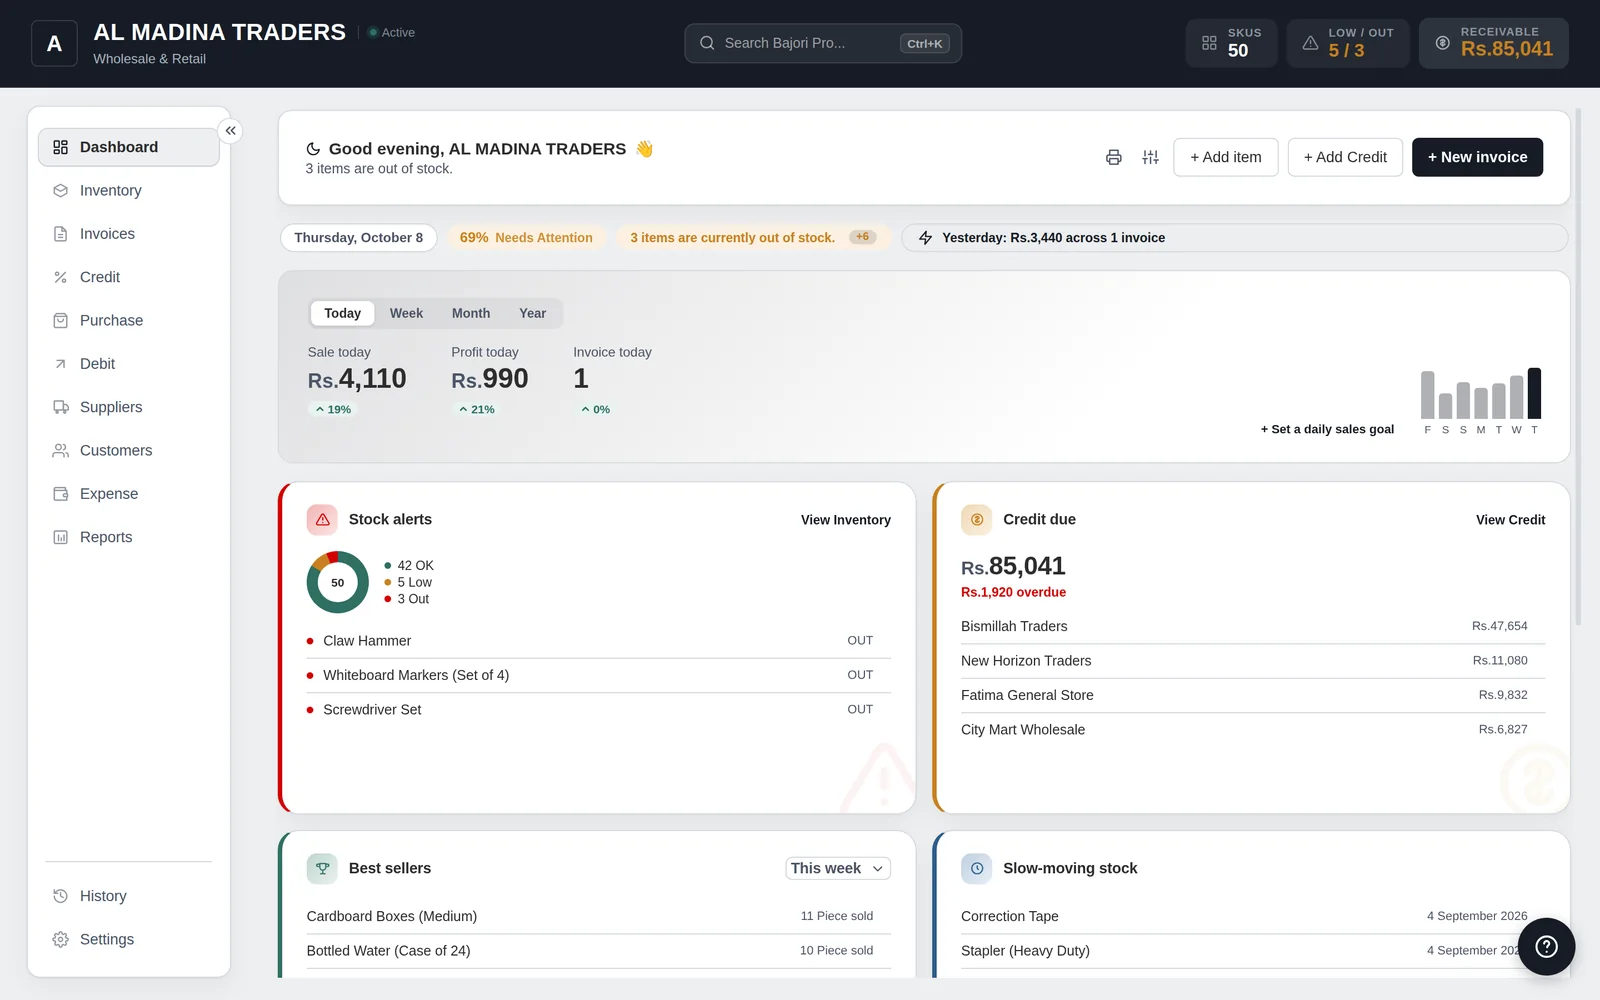Click the SKUs 50 header chip
Screen dimensions: 1600x1000
tap(1232, 43)
